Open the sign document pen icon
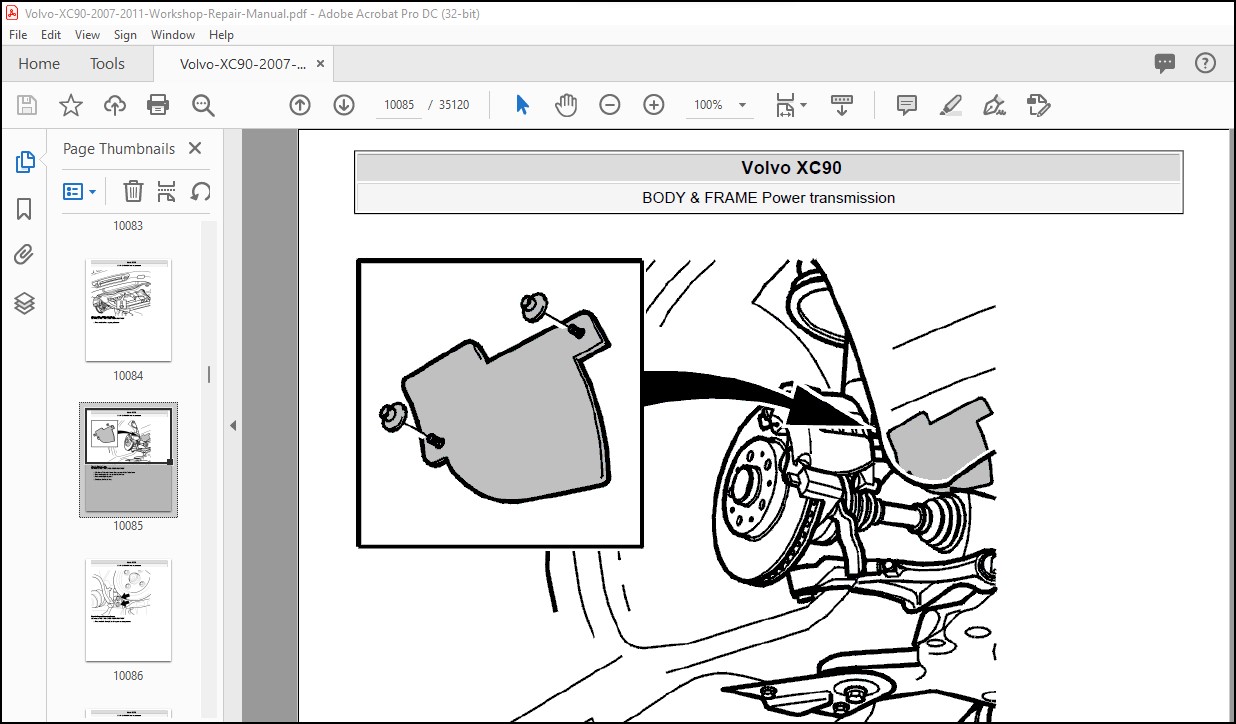Image resolution: width=1236 pixels, height=724 pixels. (995, 105)
